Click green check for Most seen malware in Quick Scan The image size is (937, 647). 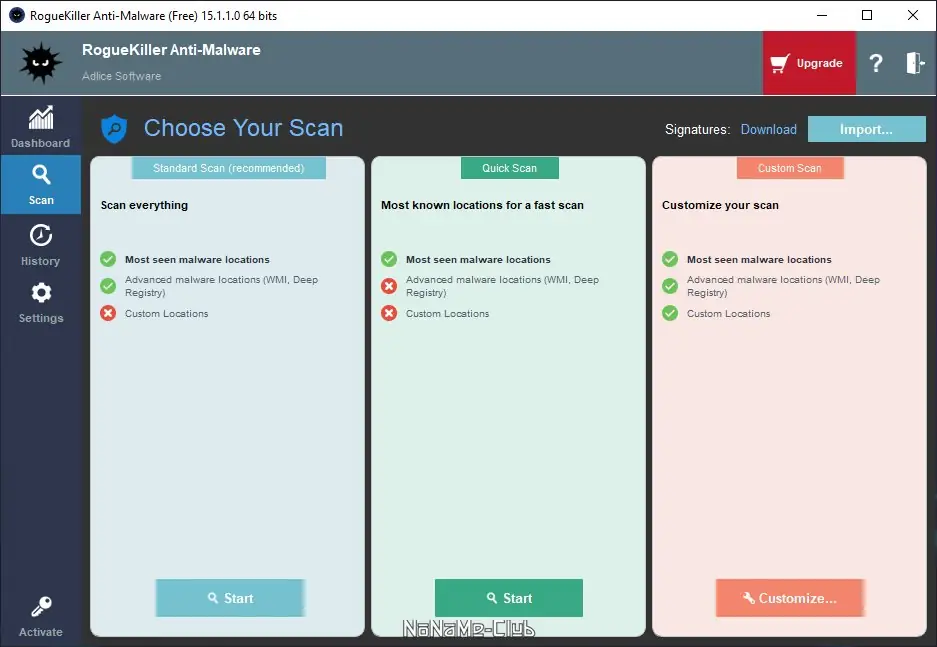point(389,259)
